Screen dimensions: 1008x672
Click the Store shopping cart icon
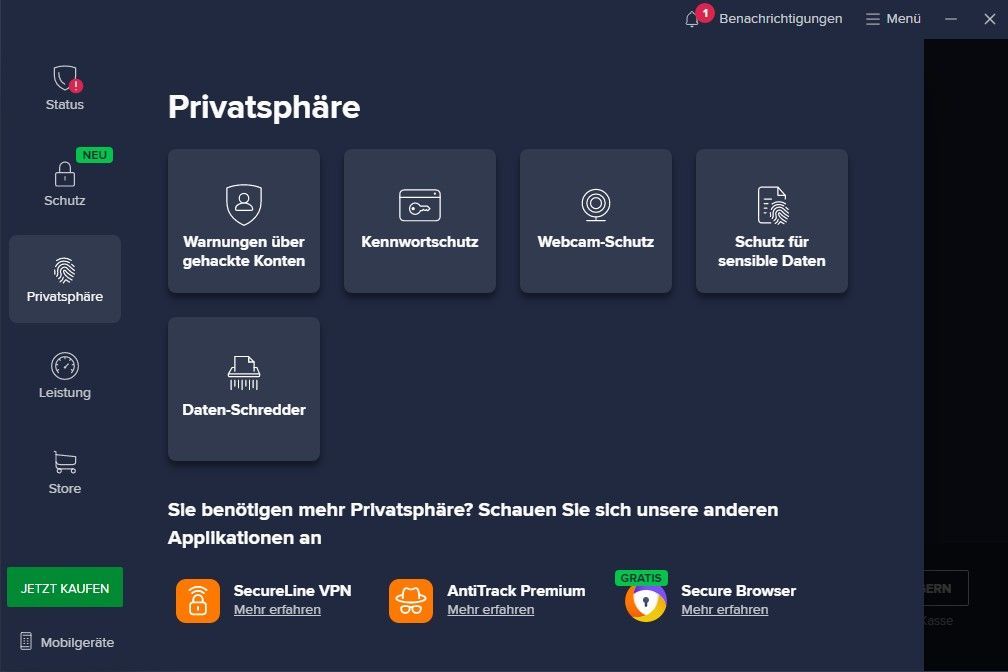[65, 462]
